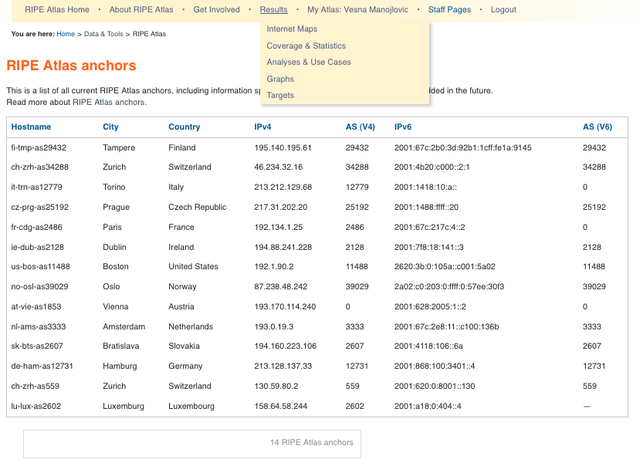Click hostname at-vie-as1853
Screen dimensions: 640x476
coord(36,307)
